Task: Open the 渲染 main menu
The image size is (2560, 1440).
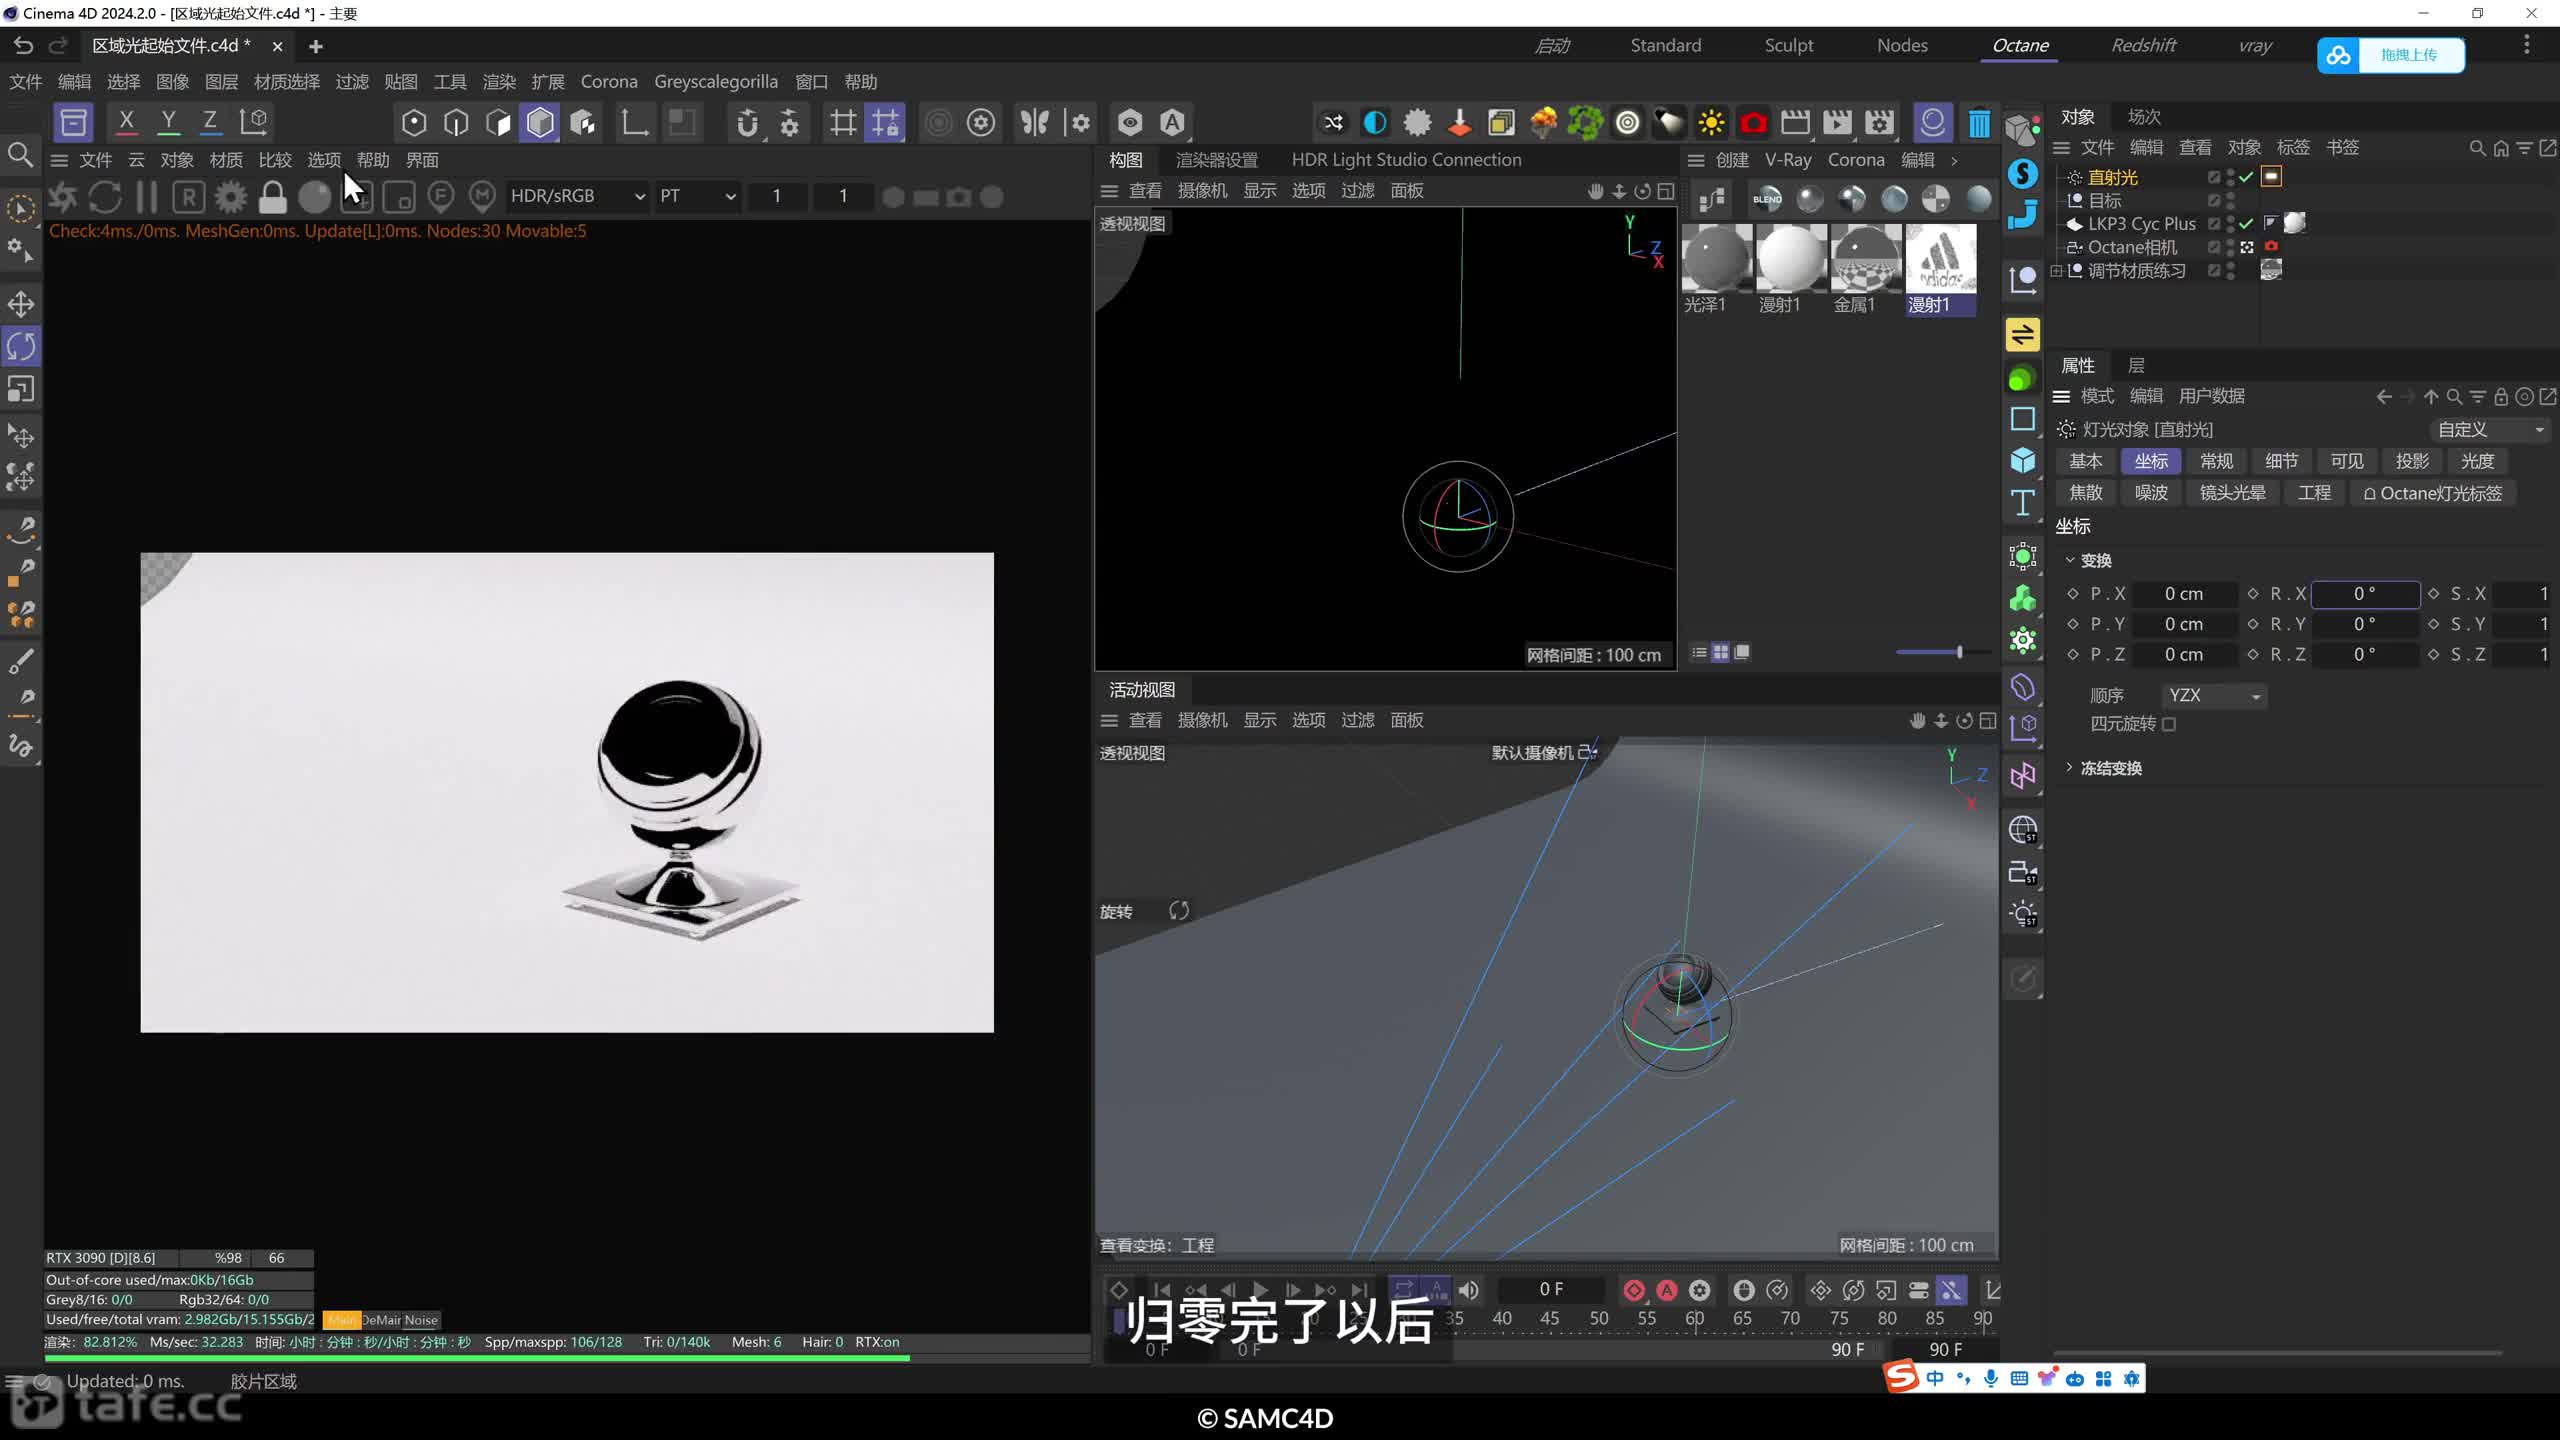Action: tap(499, 82)
